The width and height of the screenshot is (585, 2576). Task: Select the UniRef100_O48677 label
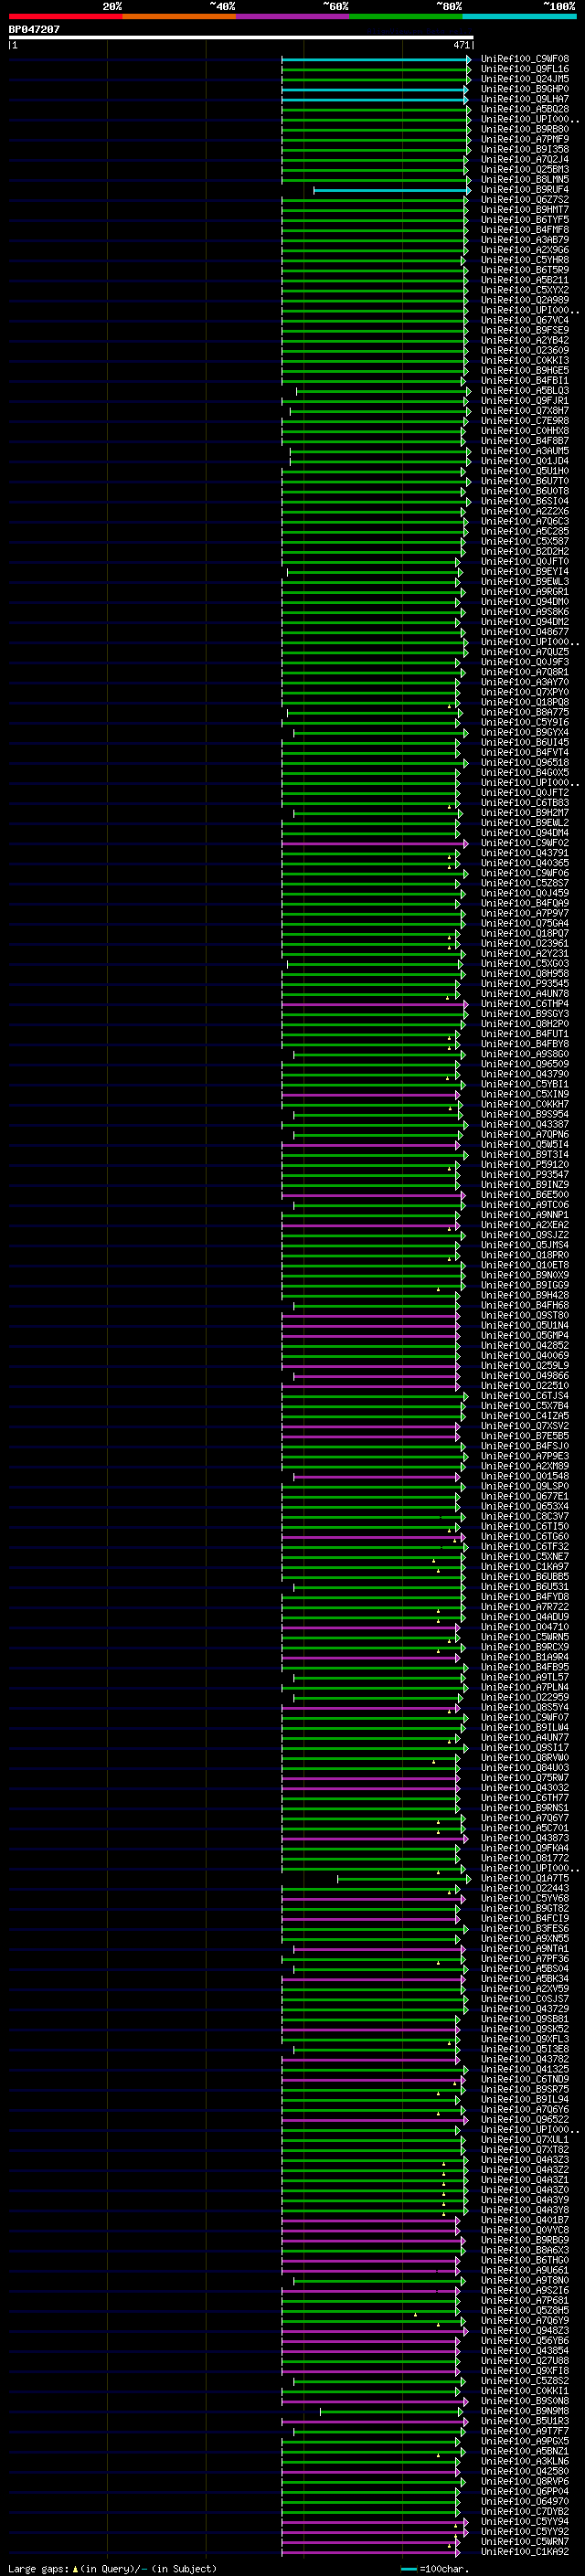pos(524,632)
